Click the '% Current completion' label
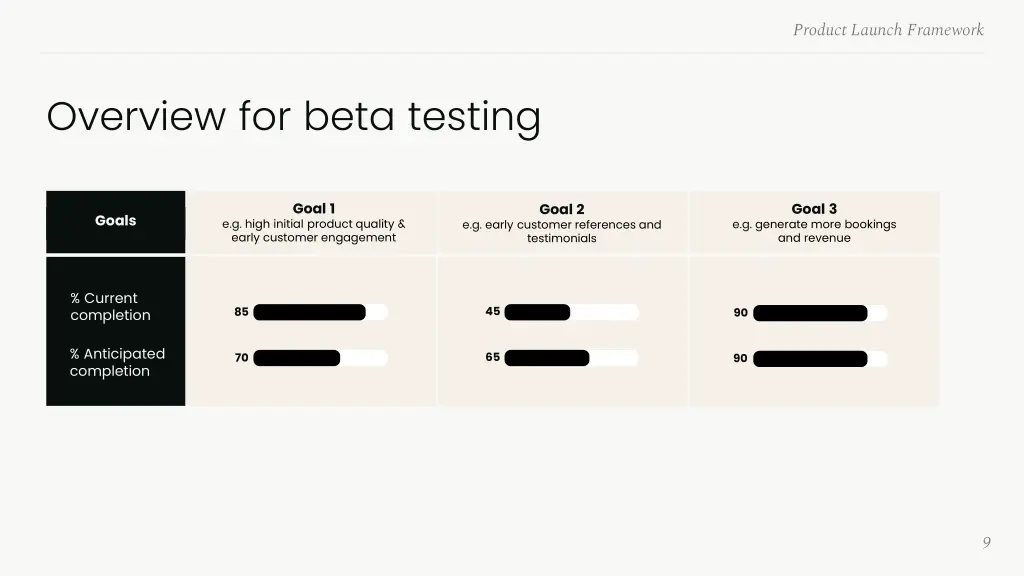This screenshot has height=576, width=1024. (110, 306)
